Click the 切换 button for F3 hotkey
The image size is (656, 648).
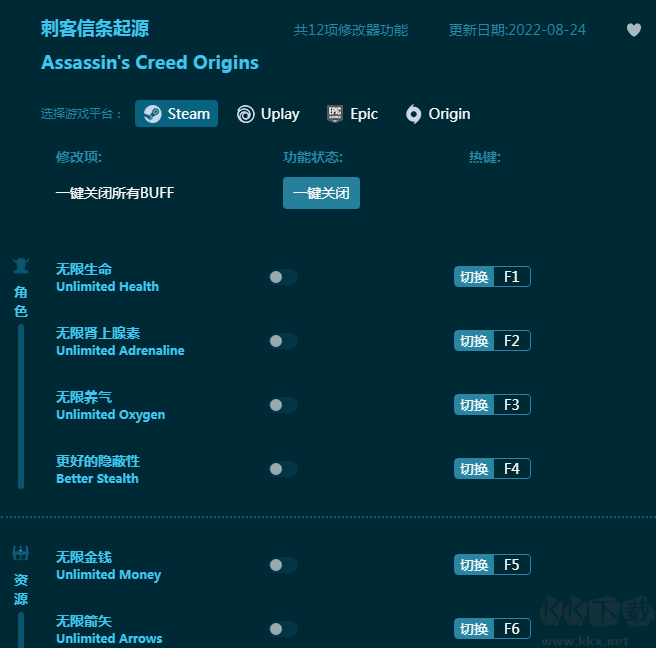pyautogui.click(x=474, y=405)
